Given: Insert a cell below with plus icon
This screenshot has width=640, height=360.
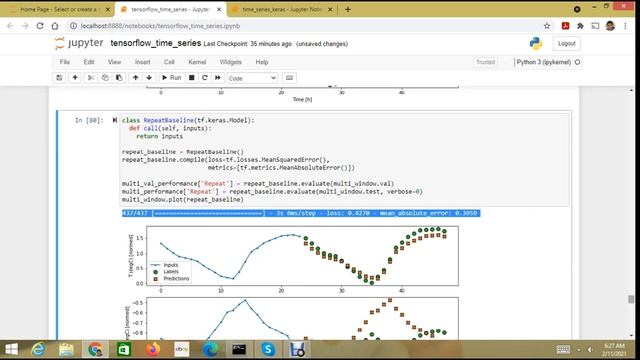Looking at the screenshot, I should [x=75, y=78].
